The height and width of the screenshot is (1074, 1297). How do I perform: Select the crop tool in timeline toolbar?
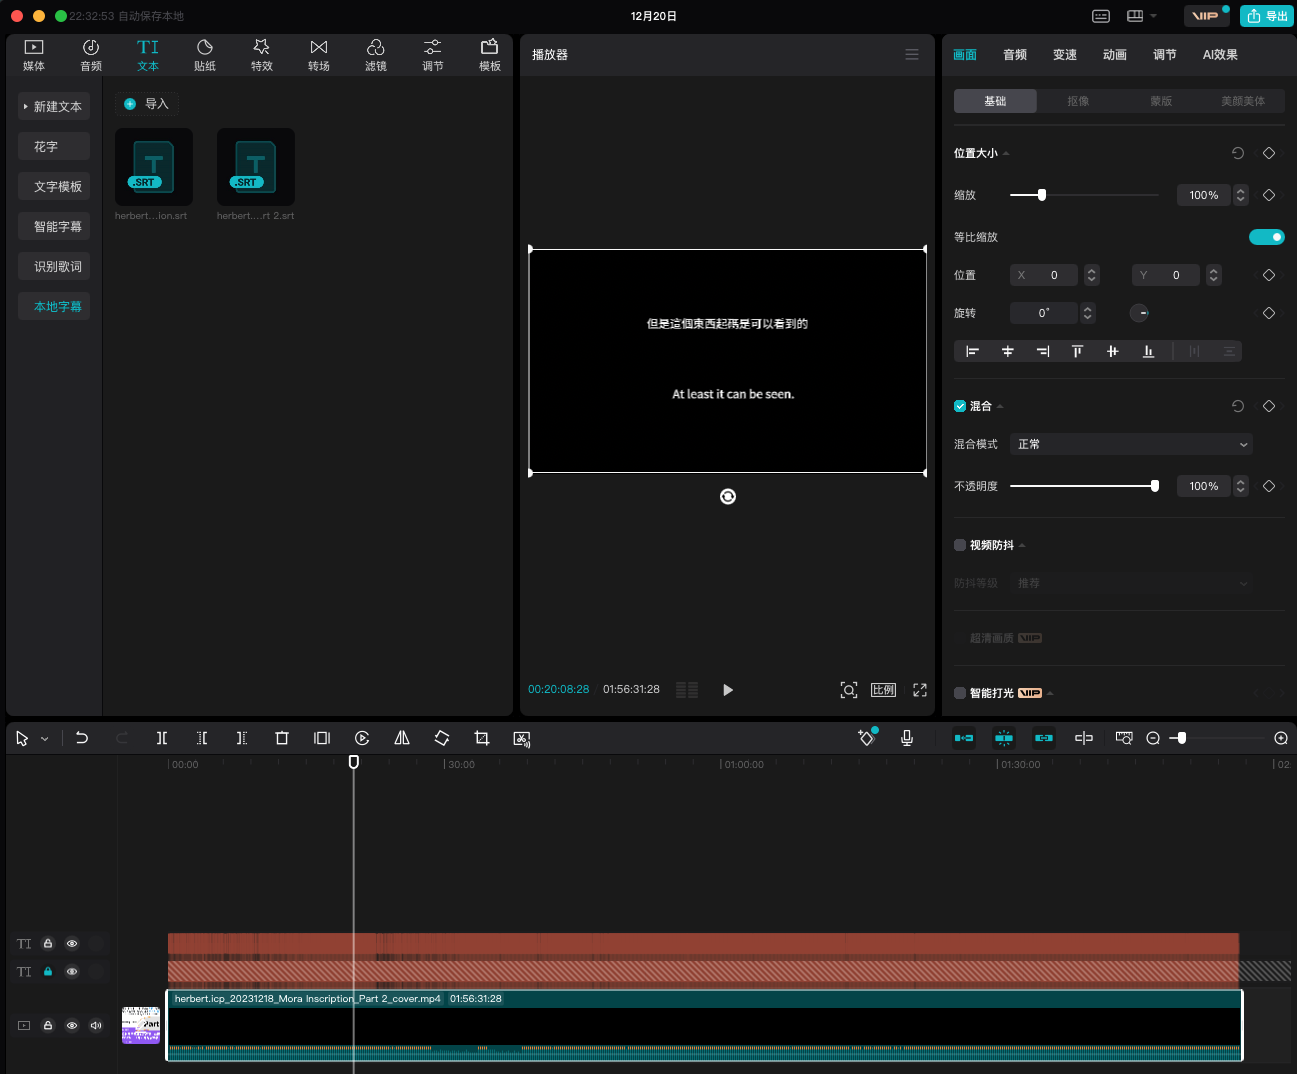(x=482, y=738)
